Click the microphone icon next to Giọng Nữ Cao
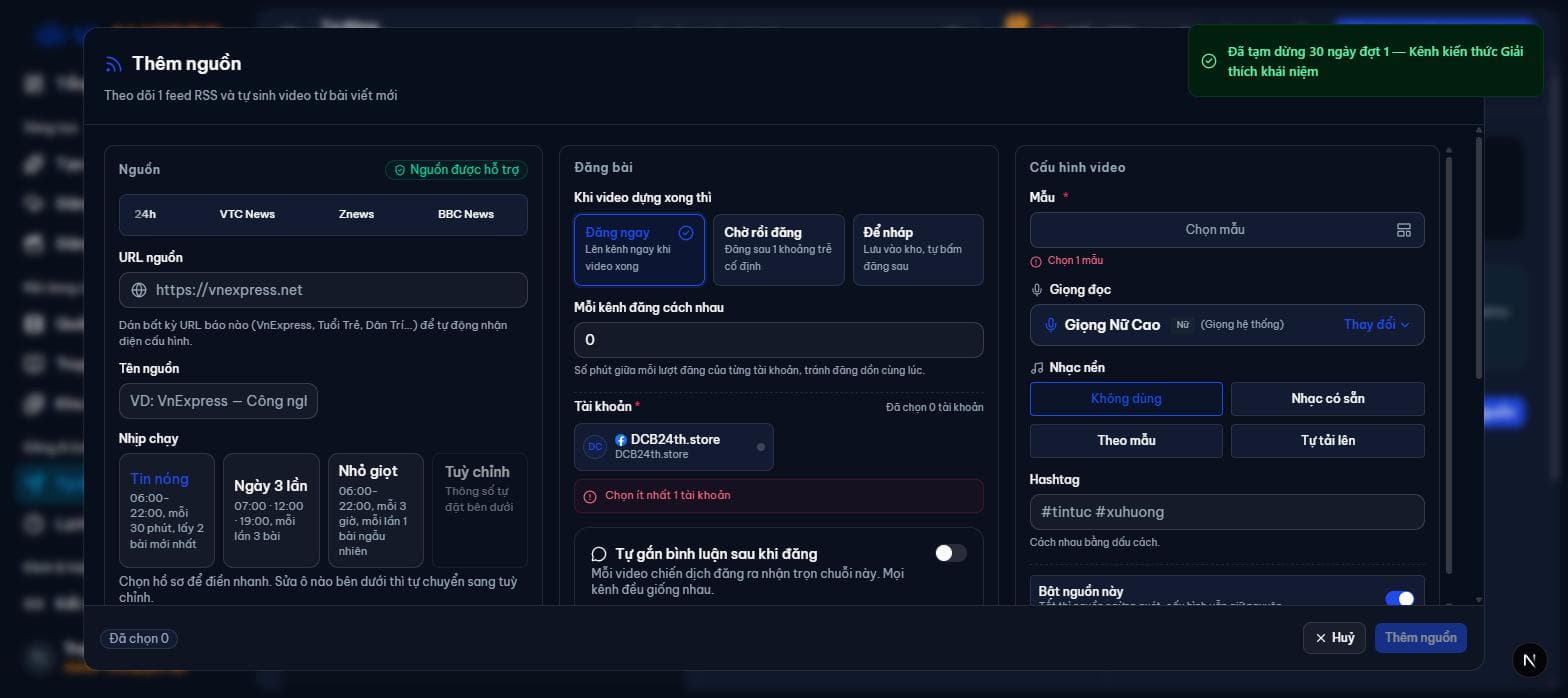 1051,325
